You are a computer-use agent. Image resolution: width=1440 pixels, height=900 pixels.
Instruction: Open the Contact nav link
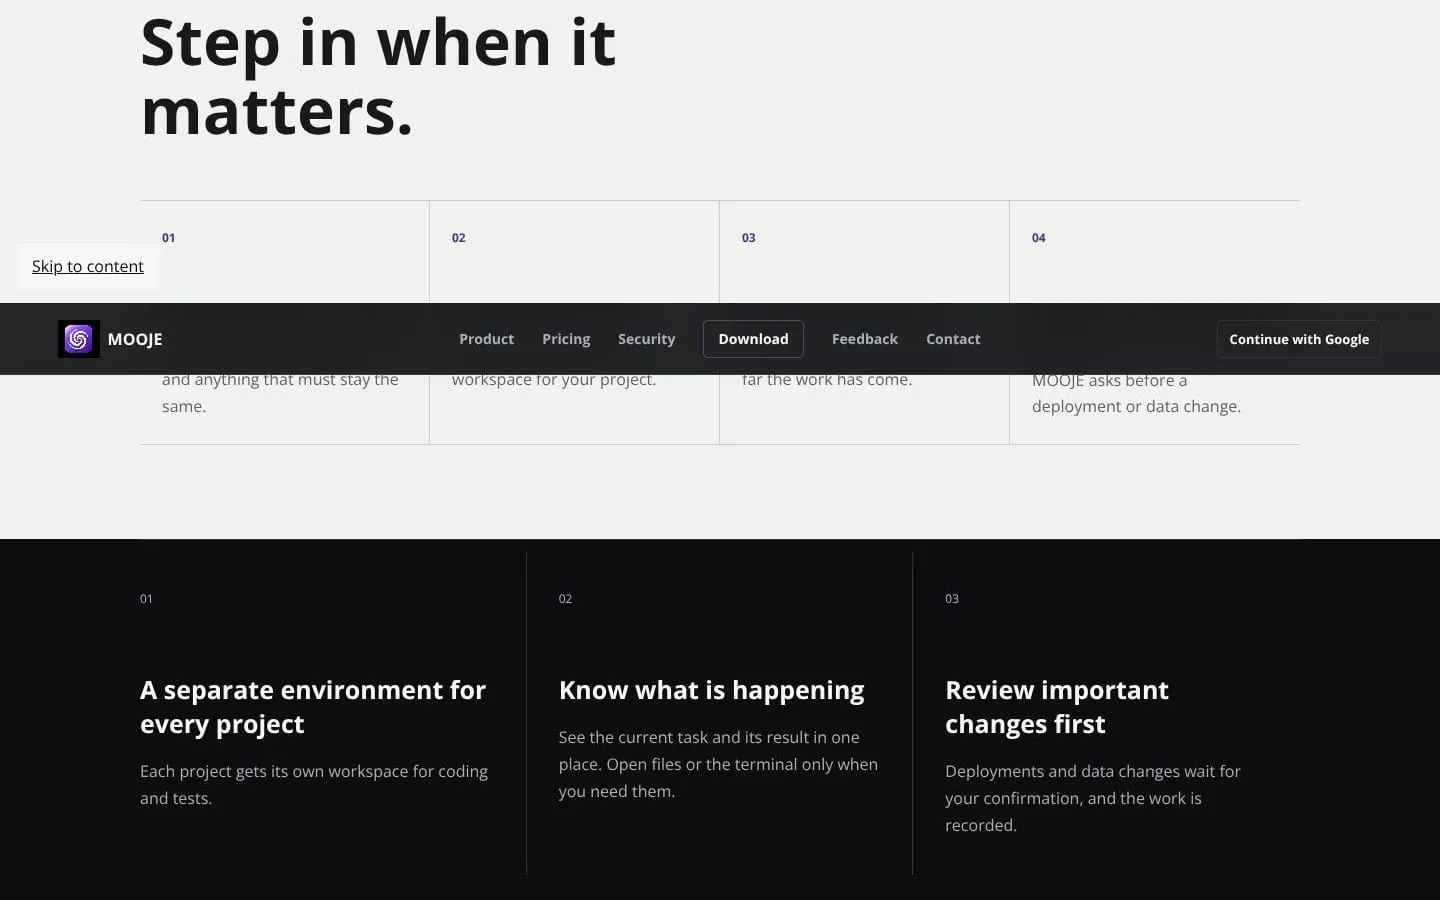953,339
